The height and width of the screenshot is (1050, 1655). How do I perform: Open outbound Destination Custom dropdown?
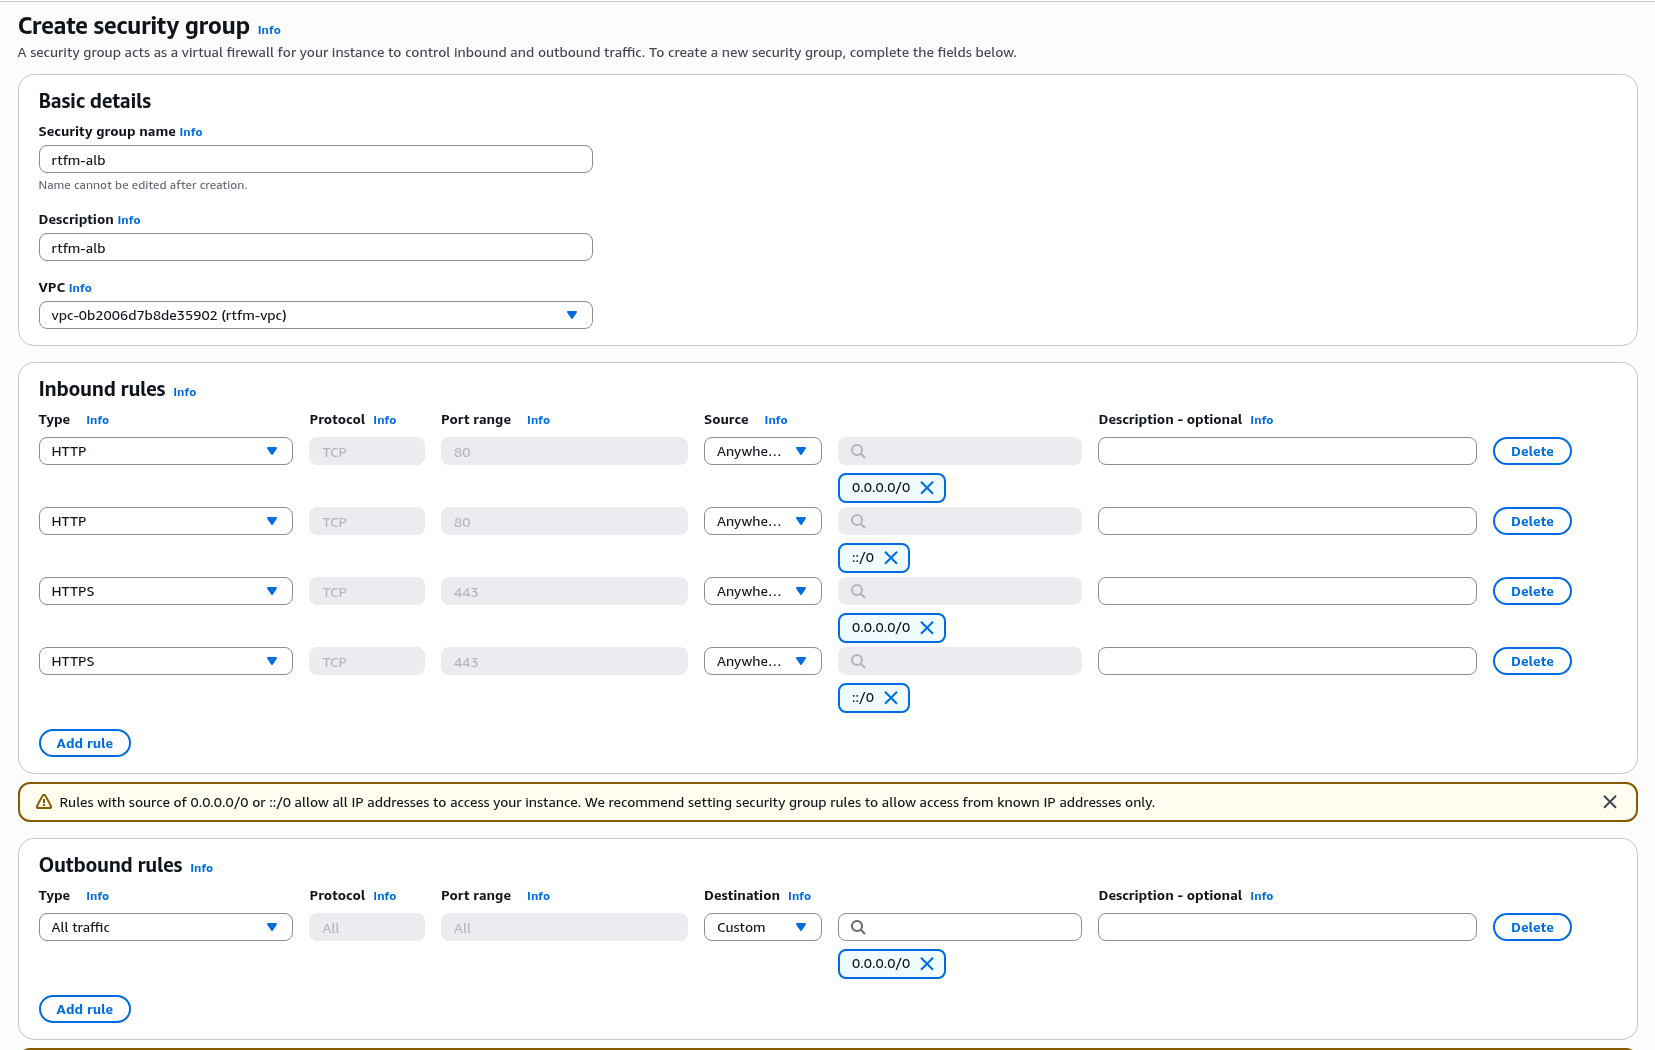[x=762, y=927]
